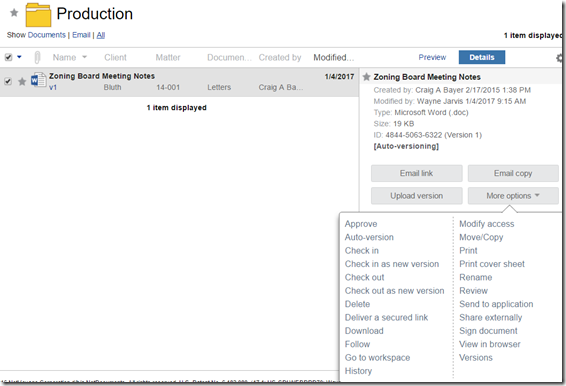Image resolution: width=566 pixels, height=386 pixels.
Task: Open the dropdown arrow beside select-all checkbox
Action: (19, 57)
